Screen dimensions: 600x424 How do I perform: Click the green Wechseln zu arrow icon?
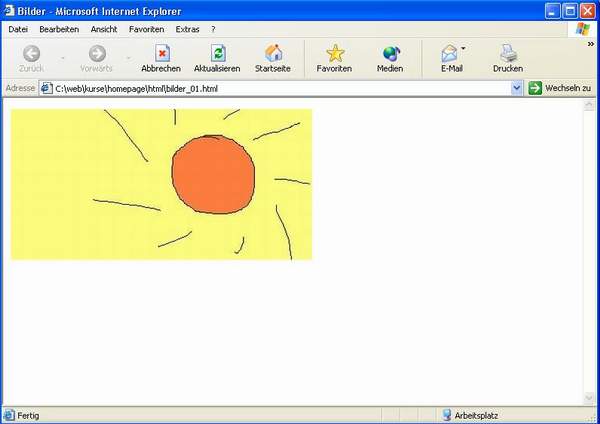click(x=535, y=88)
